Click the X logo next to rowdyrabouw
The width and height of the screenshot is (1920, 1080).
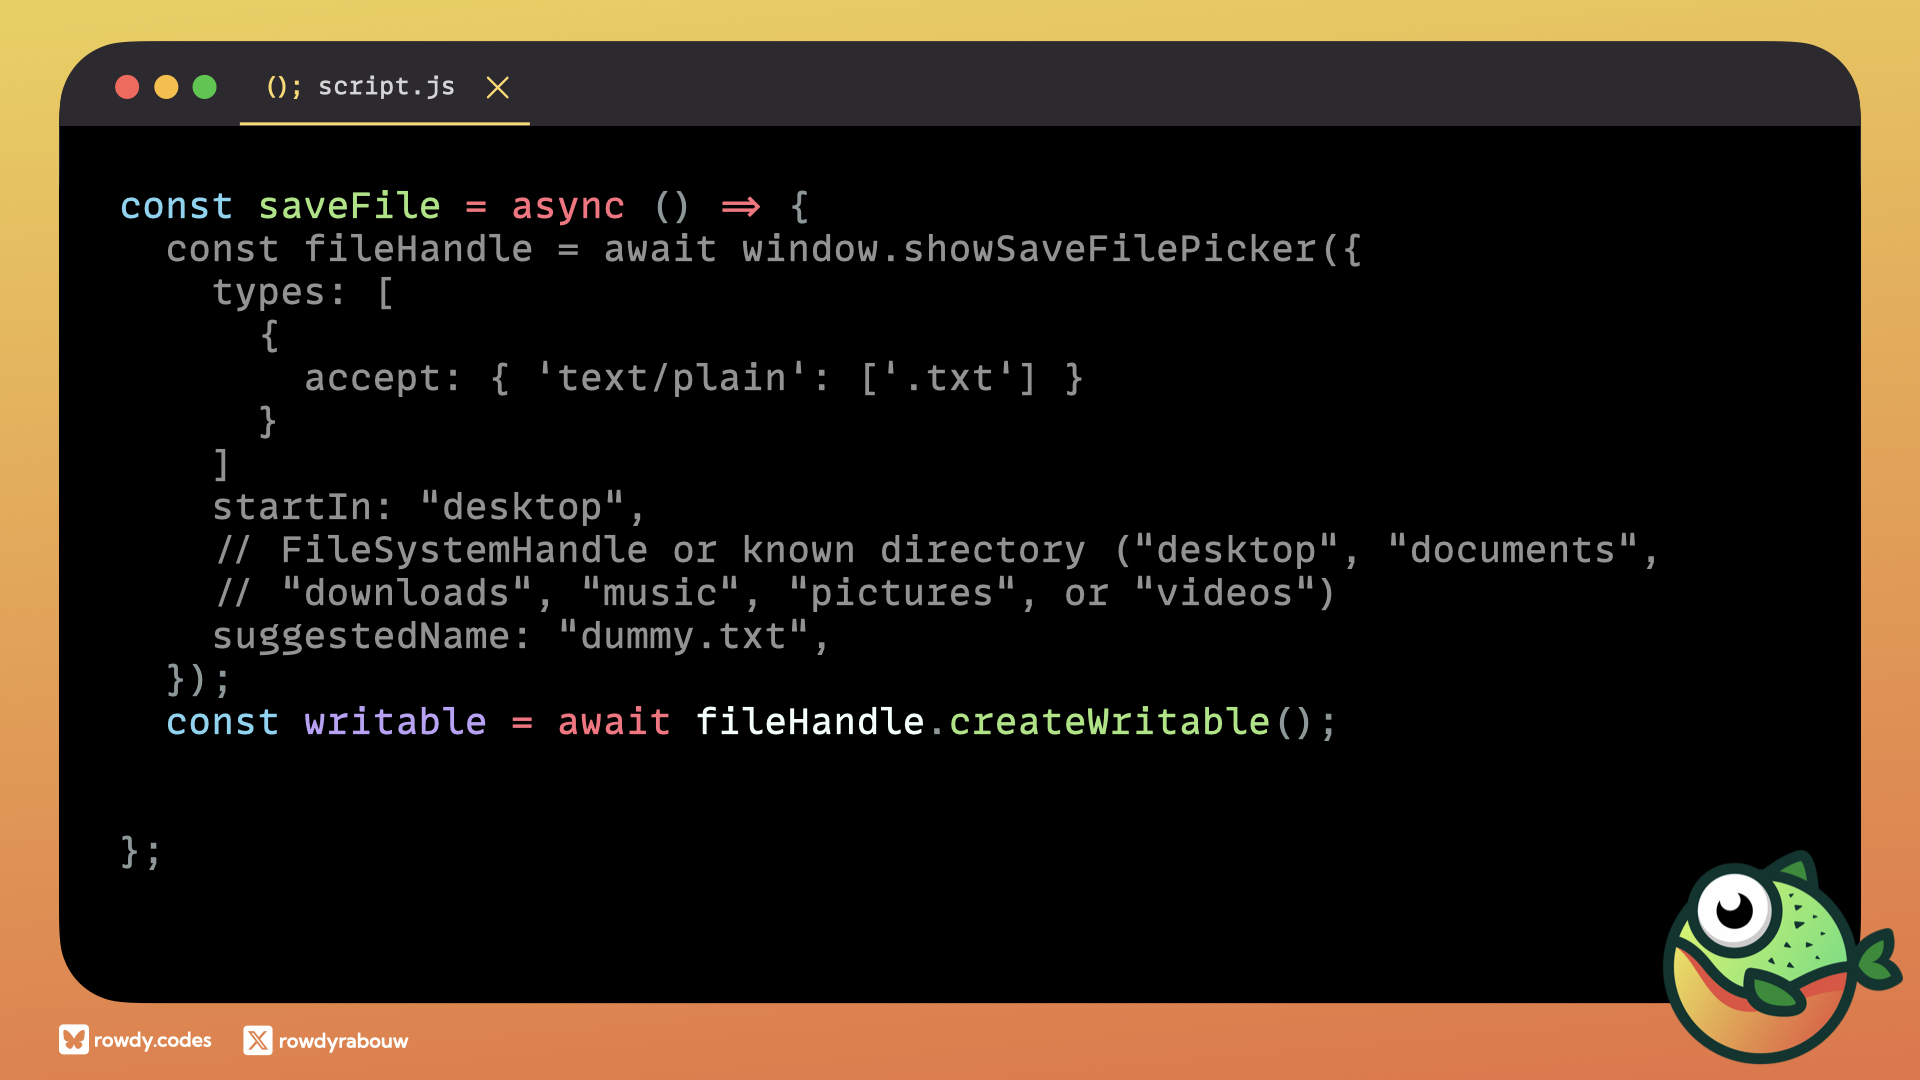click(257, 1041)
